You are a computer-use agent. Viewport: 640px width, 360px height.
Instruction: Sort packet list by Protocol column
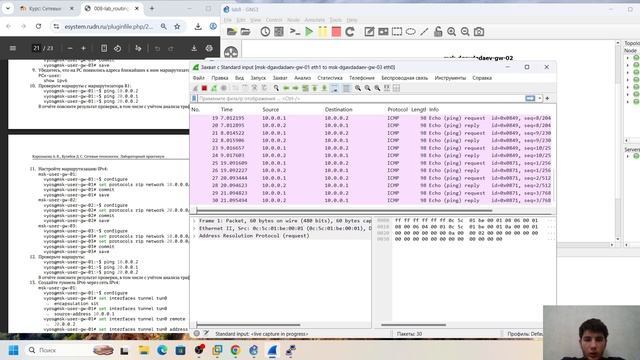pyautogui.click(x=398, y=109)
